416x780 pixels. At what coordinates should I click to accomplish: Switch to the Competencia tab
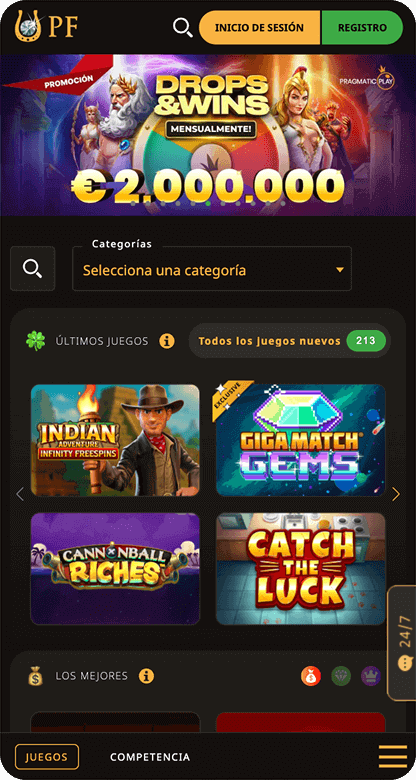(150, 757)
